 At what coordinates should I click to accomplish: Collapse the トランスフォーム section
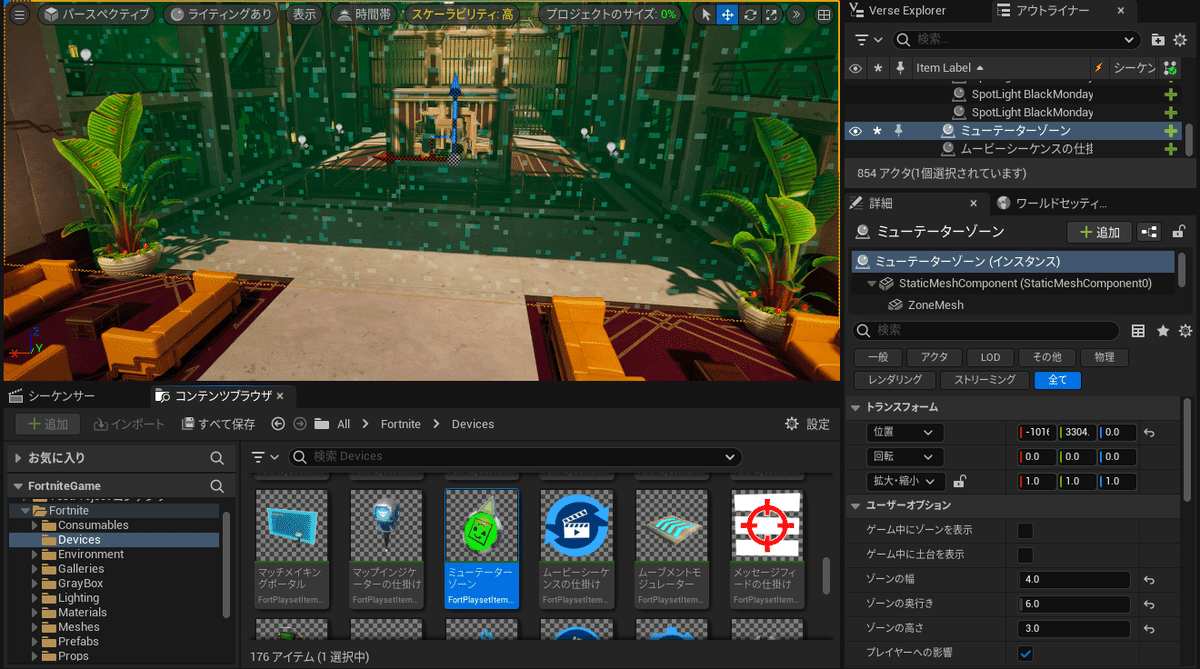coord(856,408)
